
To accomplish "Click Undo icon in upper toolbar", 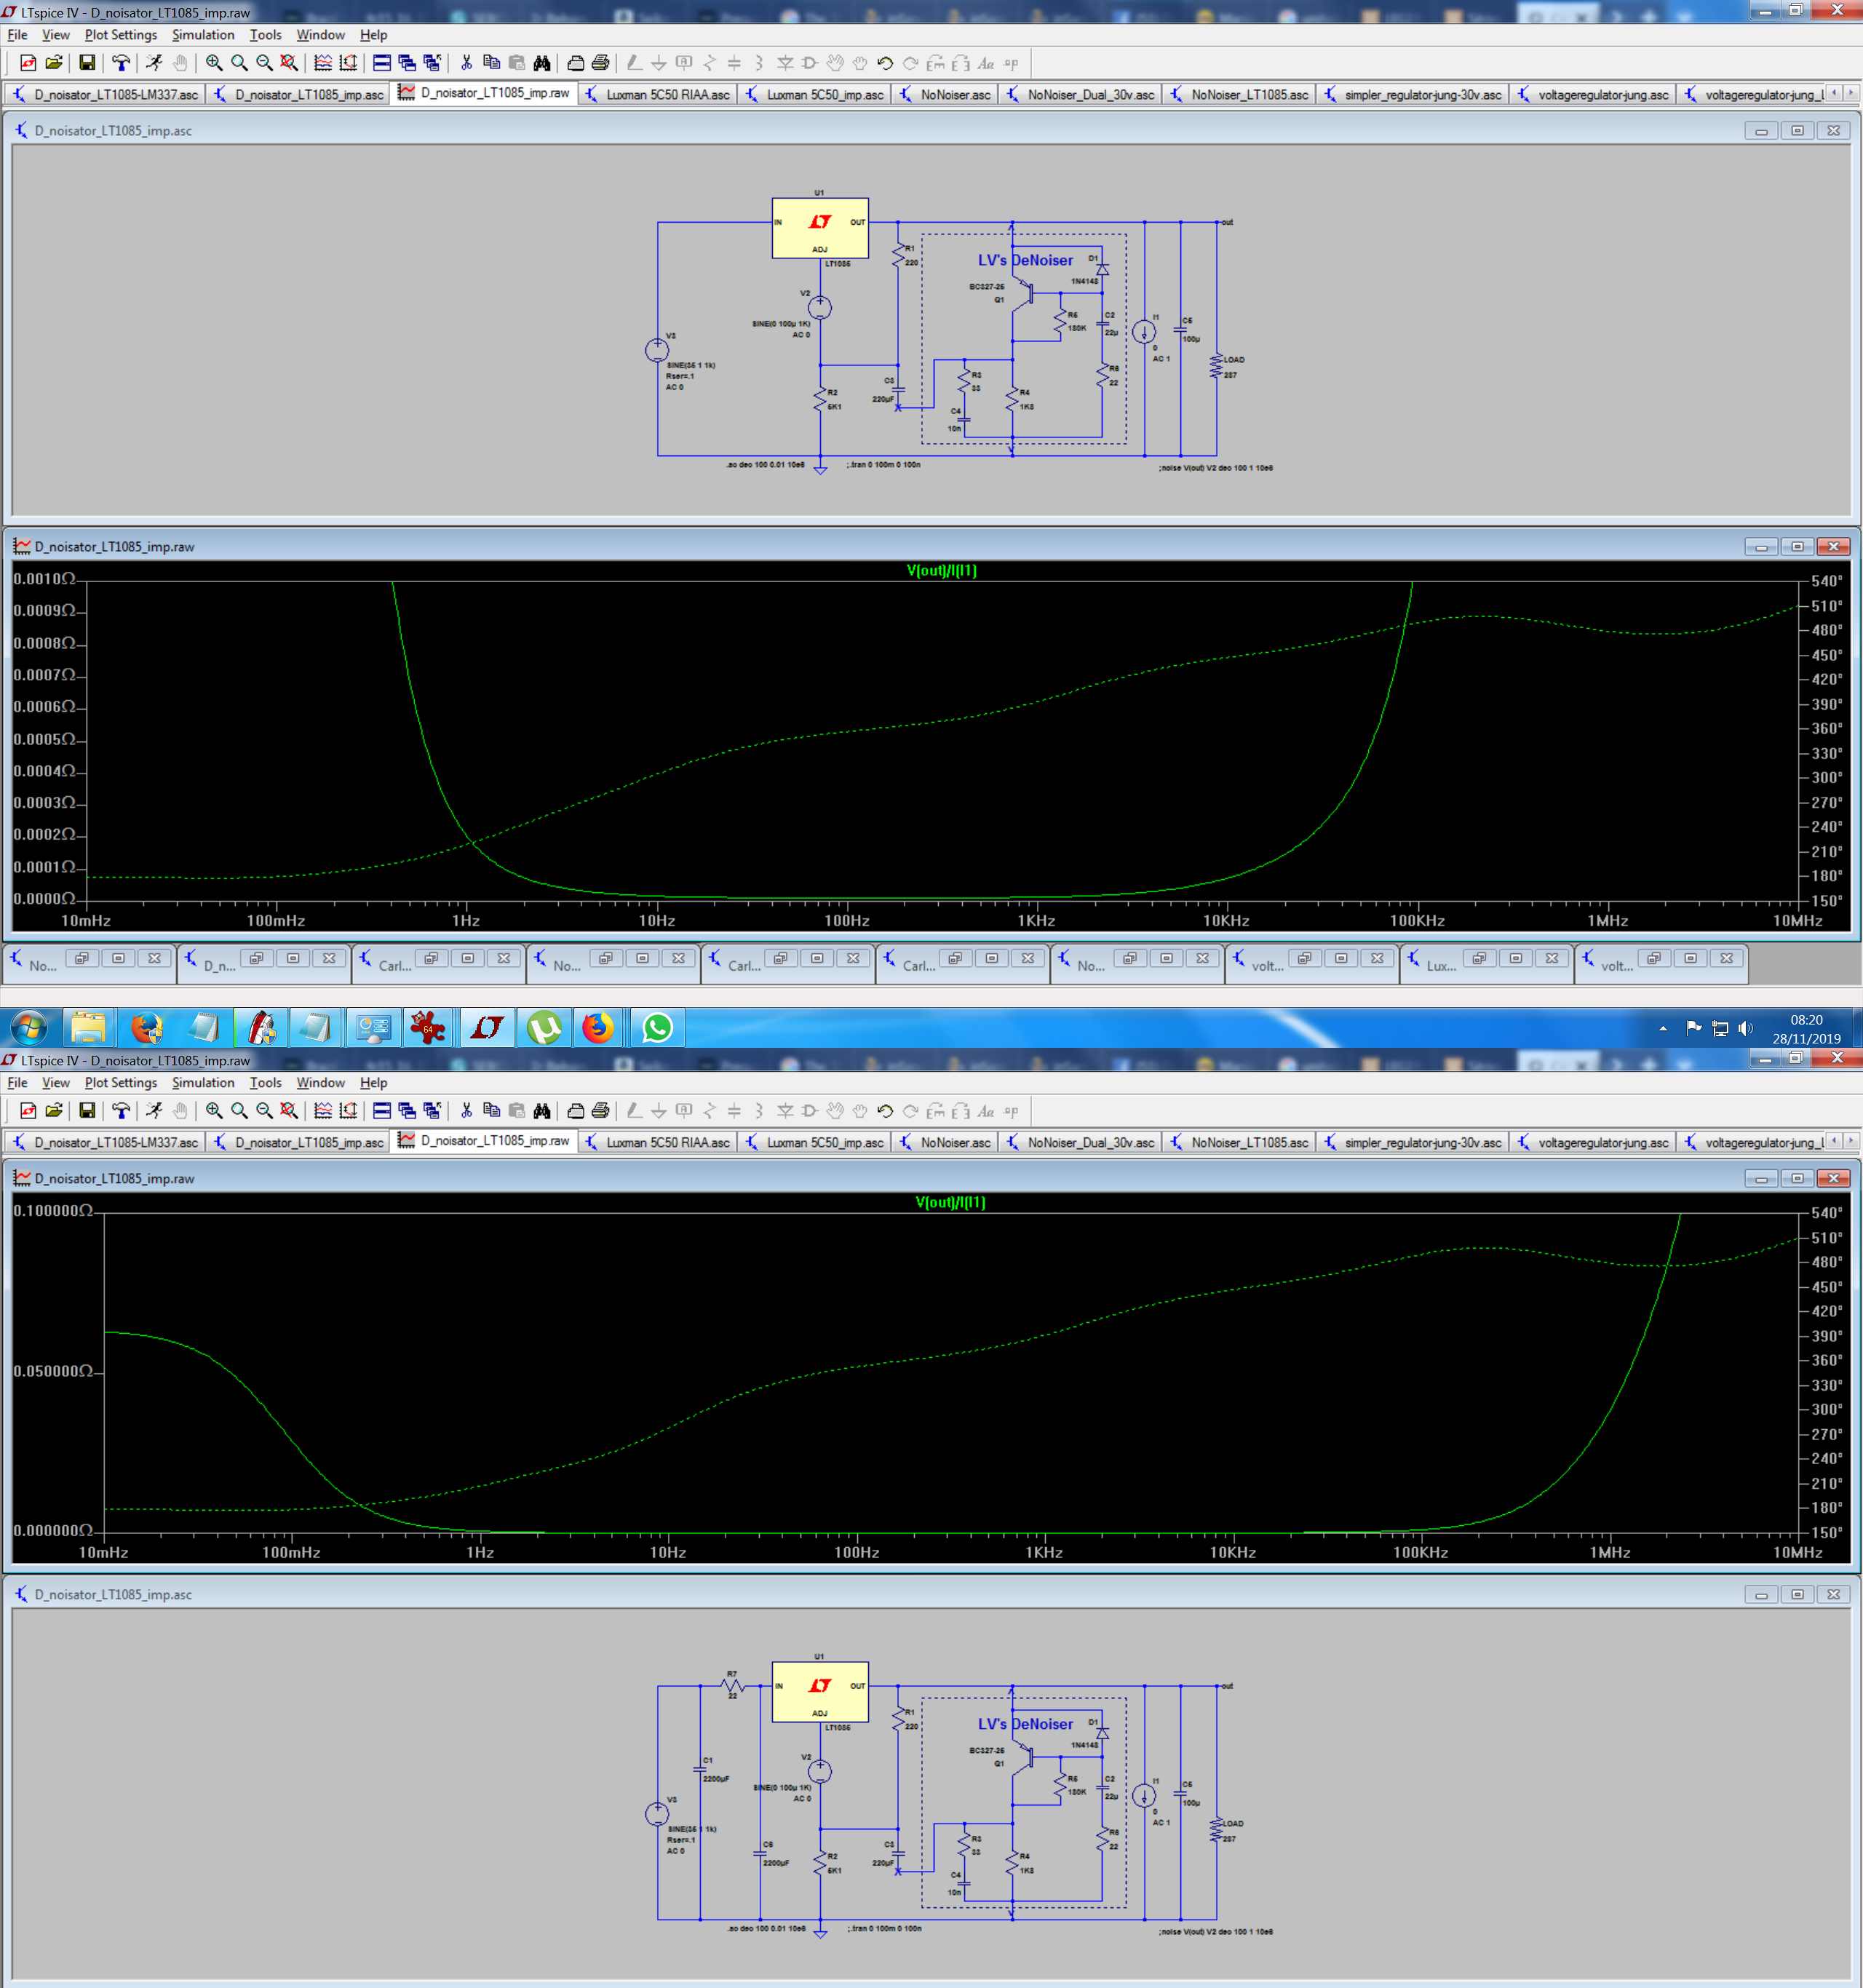I will [x=885, y=63].
